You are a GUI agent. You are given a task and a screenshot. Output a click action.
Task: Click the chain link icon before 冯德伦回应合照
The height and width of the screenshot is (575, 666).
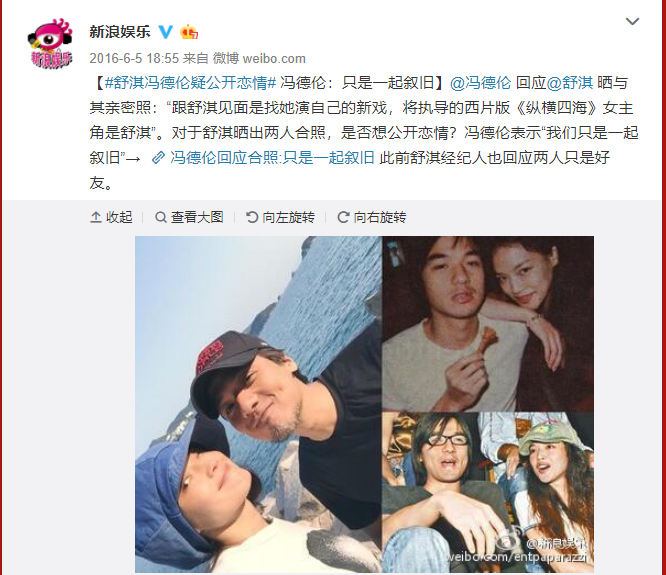158,158
